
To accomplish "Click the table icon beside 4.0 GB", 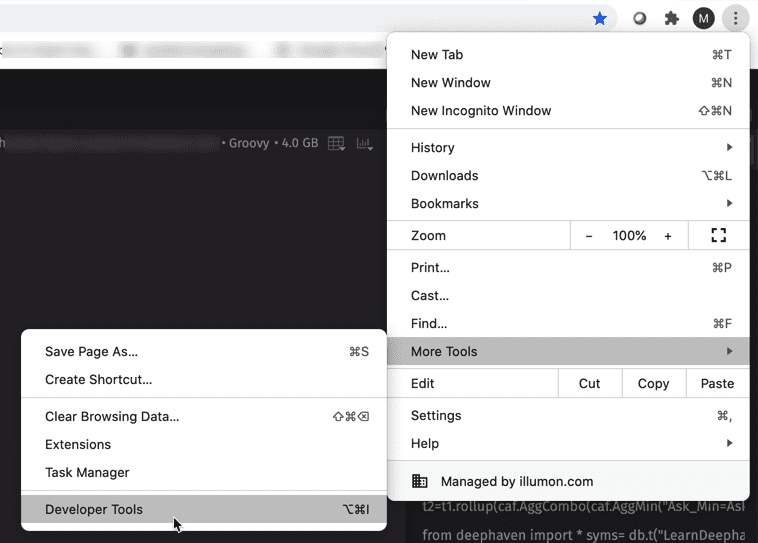I will tap(337, 144).
